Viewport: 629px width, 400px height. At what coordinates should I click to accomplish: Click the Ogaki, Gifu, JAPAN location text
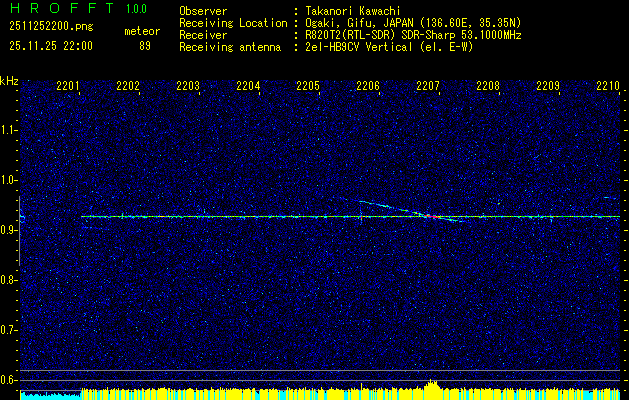click(413, 23)
